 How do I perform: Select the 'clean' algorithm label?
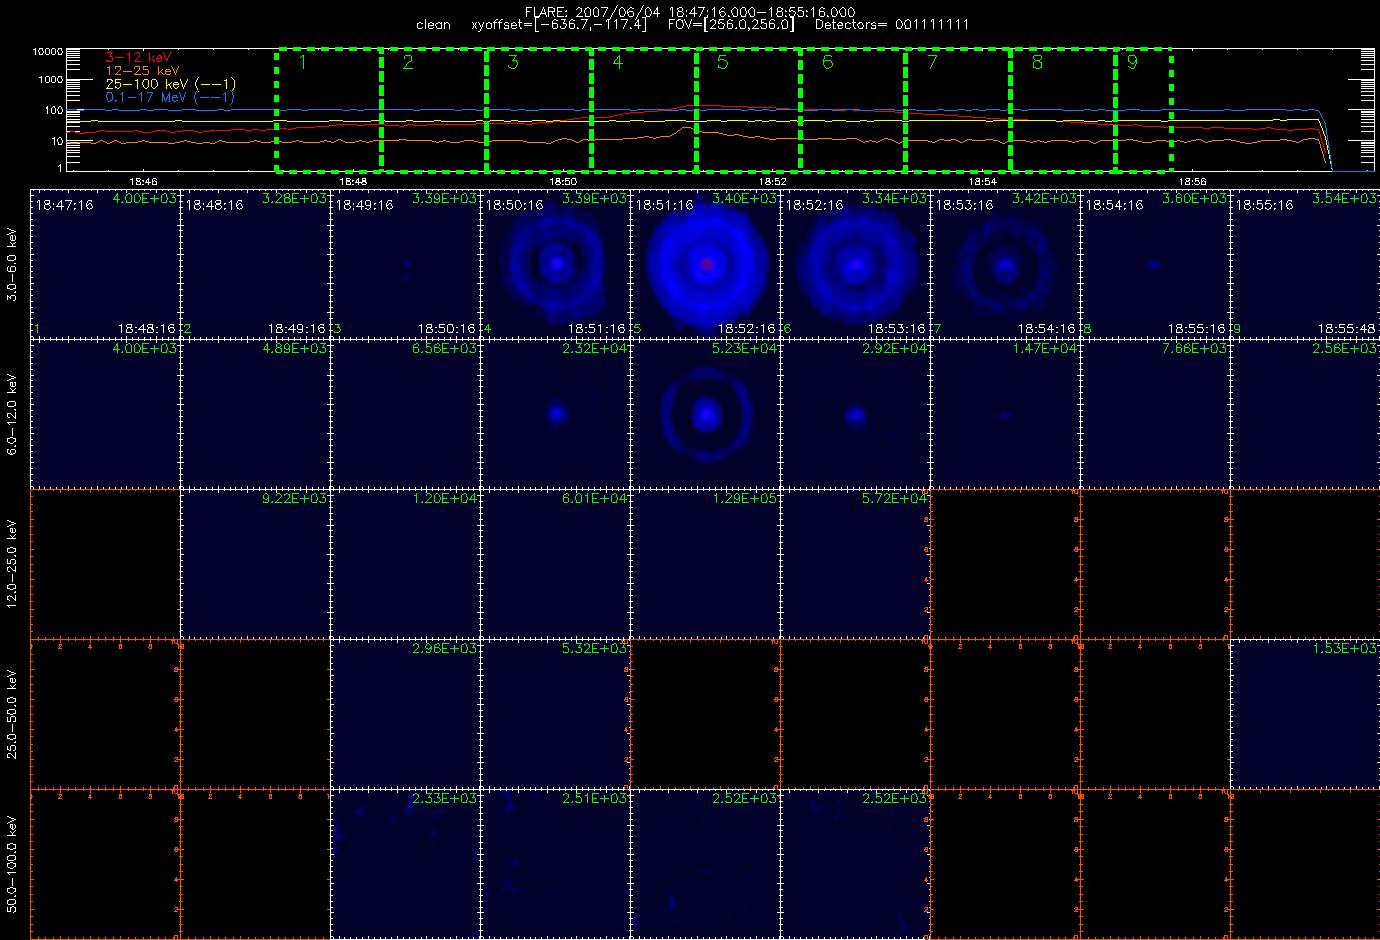click(x=433, y=25)
